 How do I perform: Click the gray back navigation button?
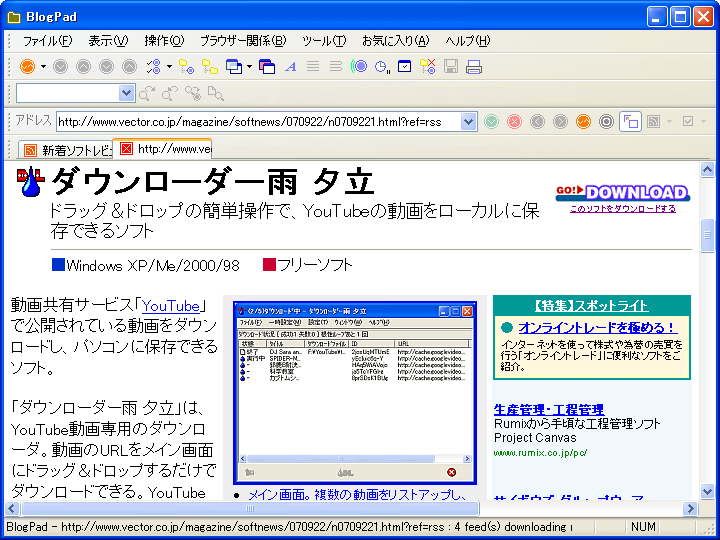tap(537, 122)
